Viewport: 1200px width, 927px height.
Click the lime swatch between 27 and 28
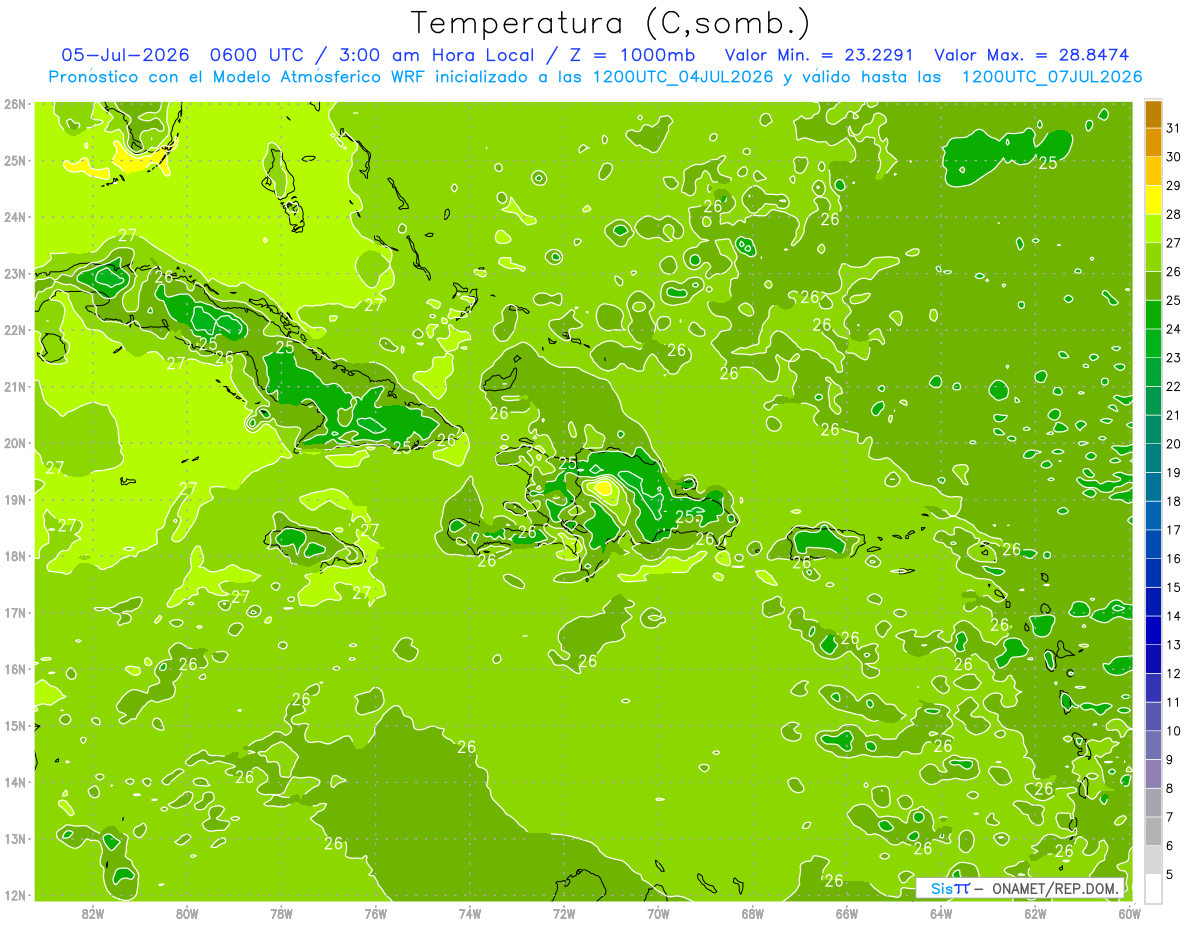[1153, 228]
